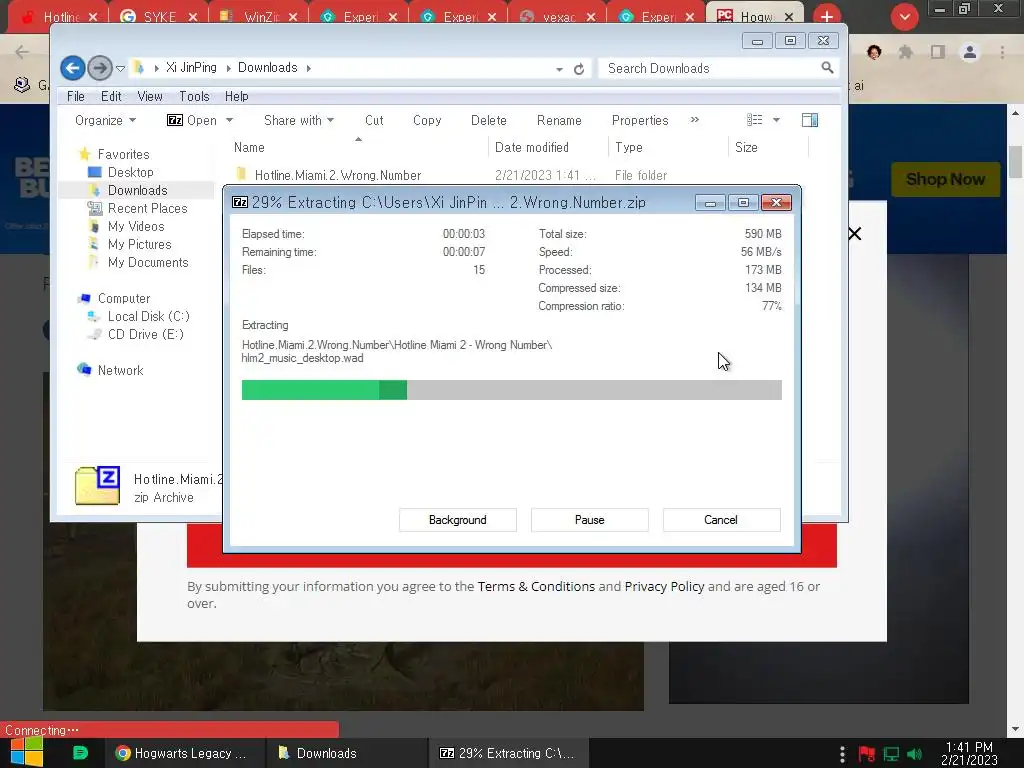Select Desktop in the navigation pane
1024x768 pixels.
130,172
